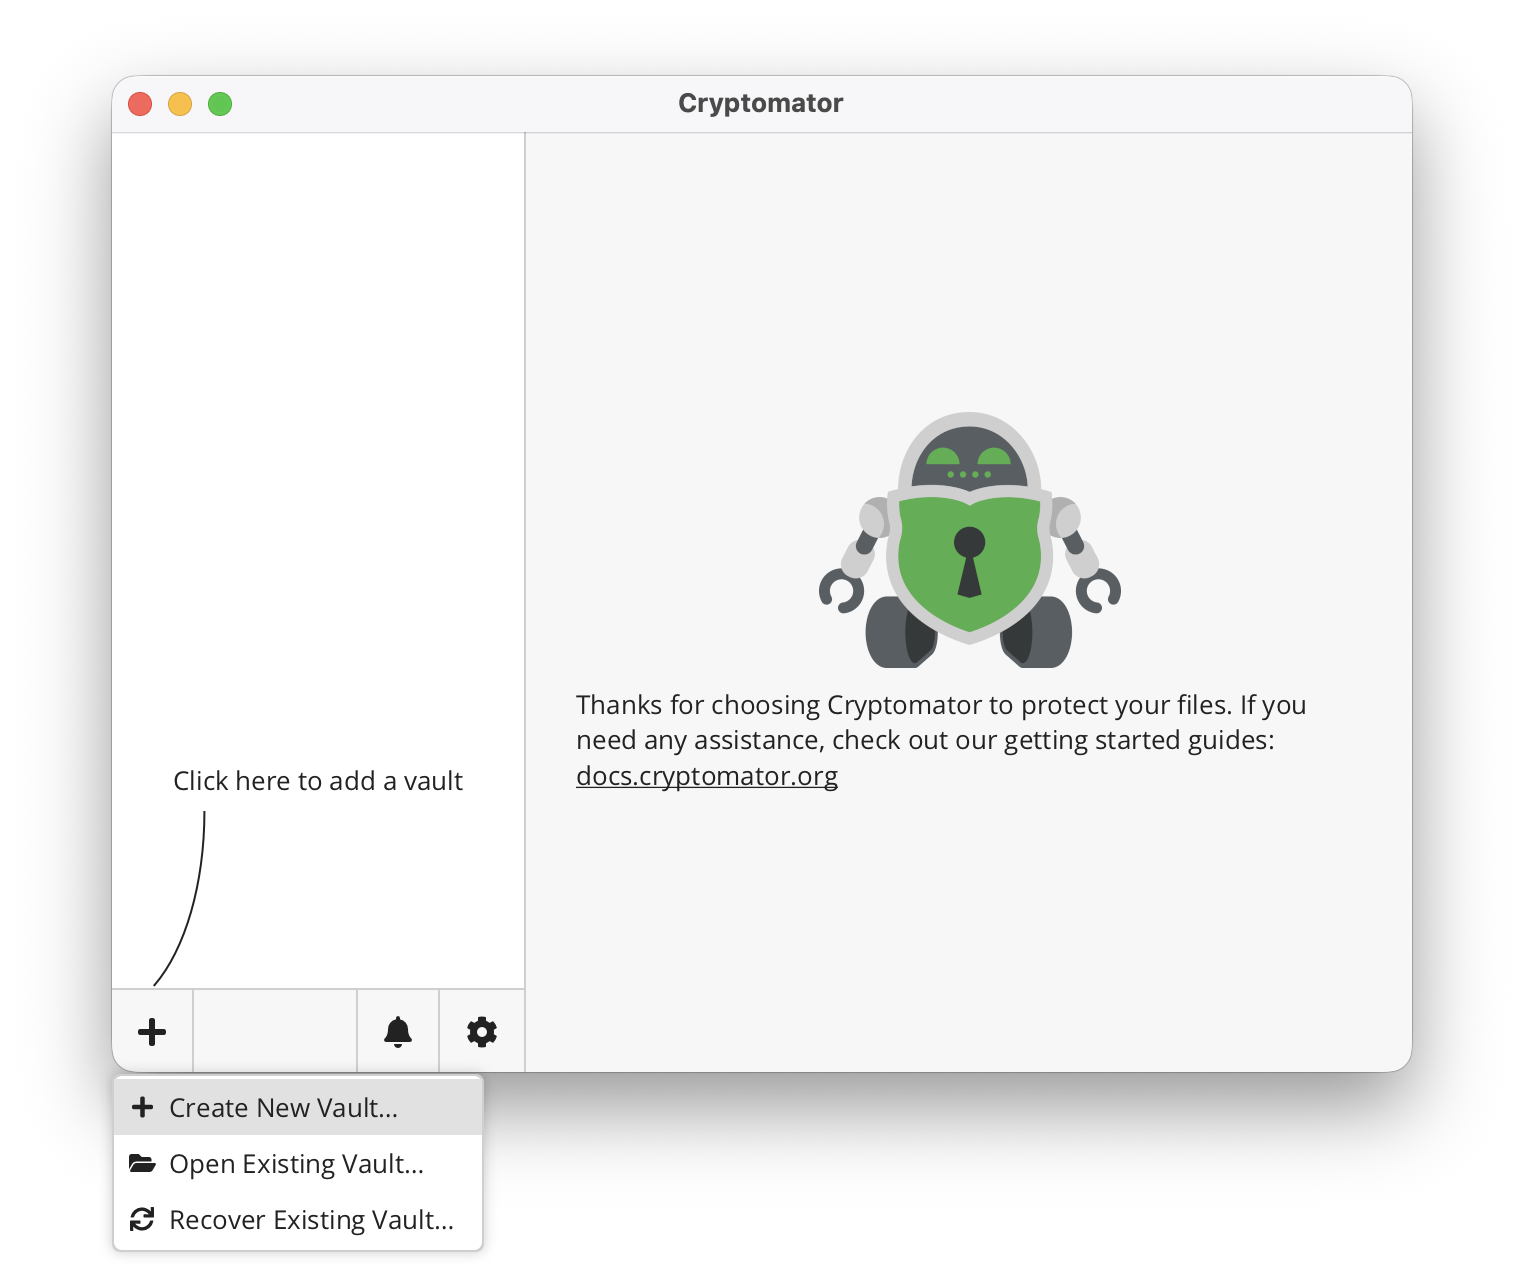1524x1268 pixels.
Task: Maximize the window using the green button
Action: [x=220, y=104]
